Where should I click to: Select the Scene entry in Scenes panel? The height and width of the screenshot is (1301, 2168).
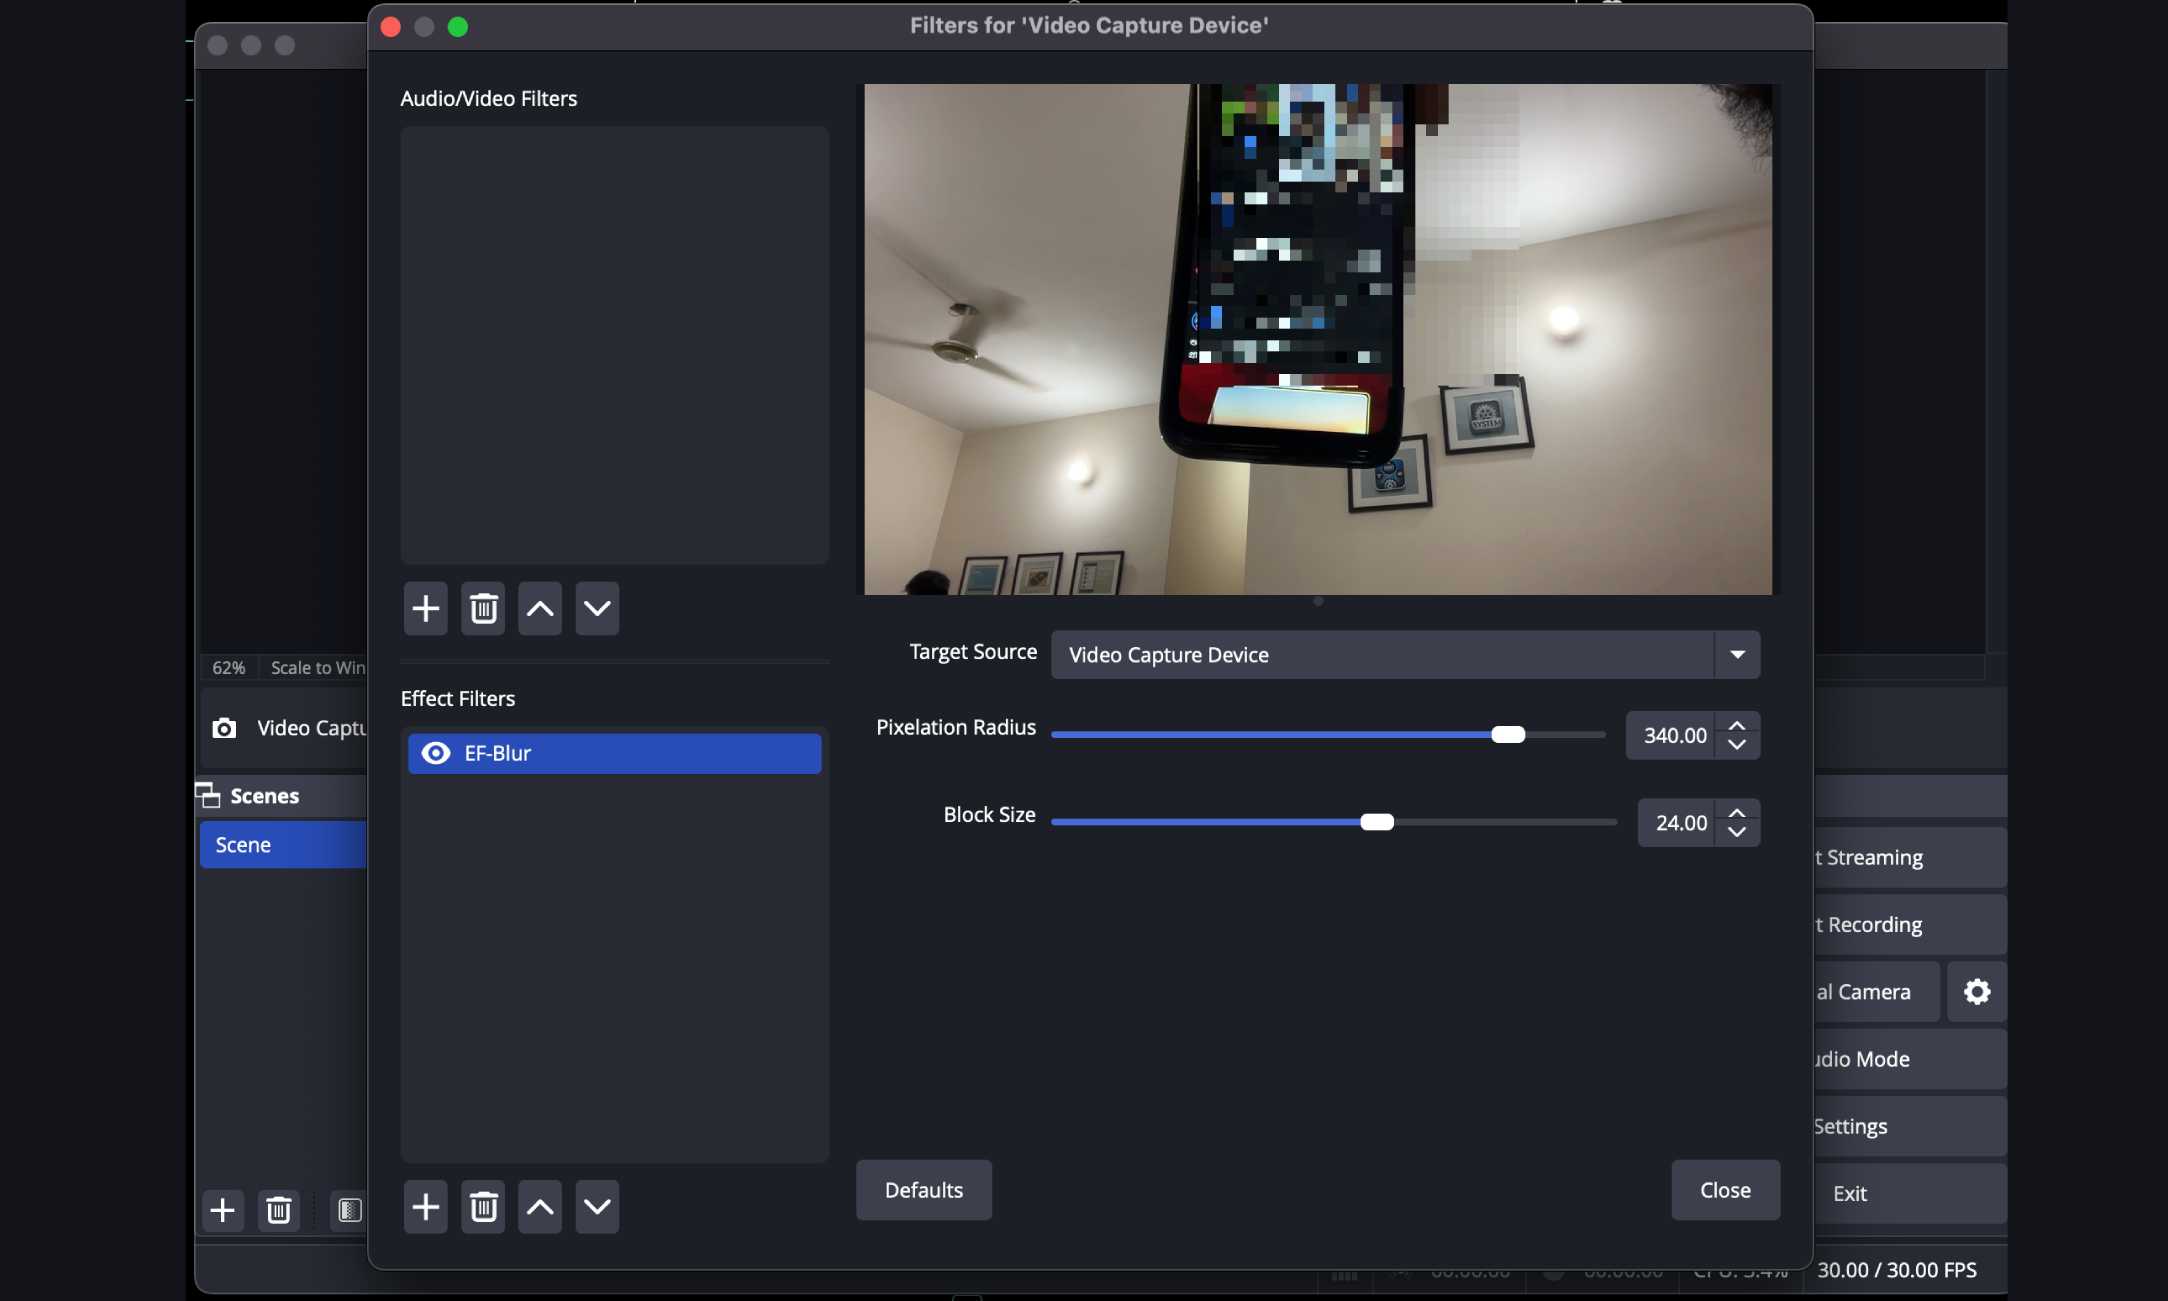pyautogui.click(x=243, y=844)
